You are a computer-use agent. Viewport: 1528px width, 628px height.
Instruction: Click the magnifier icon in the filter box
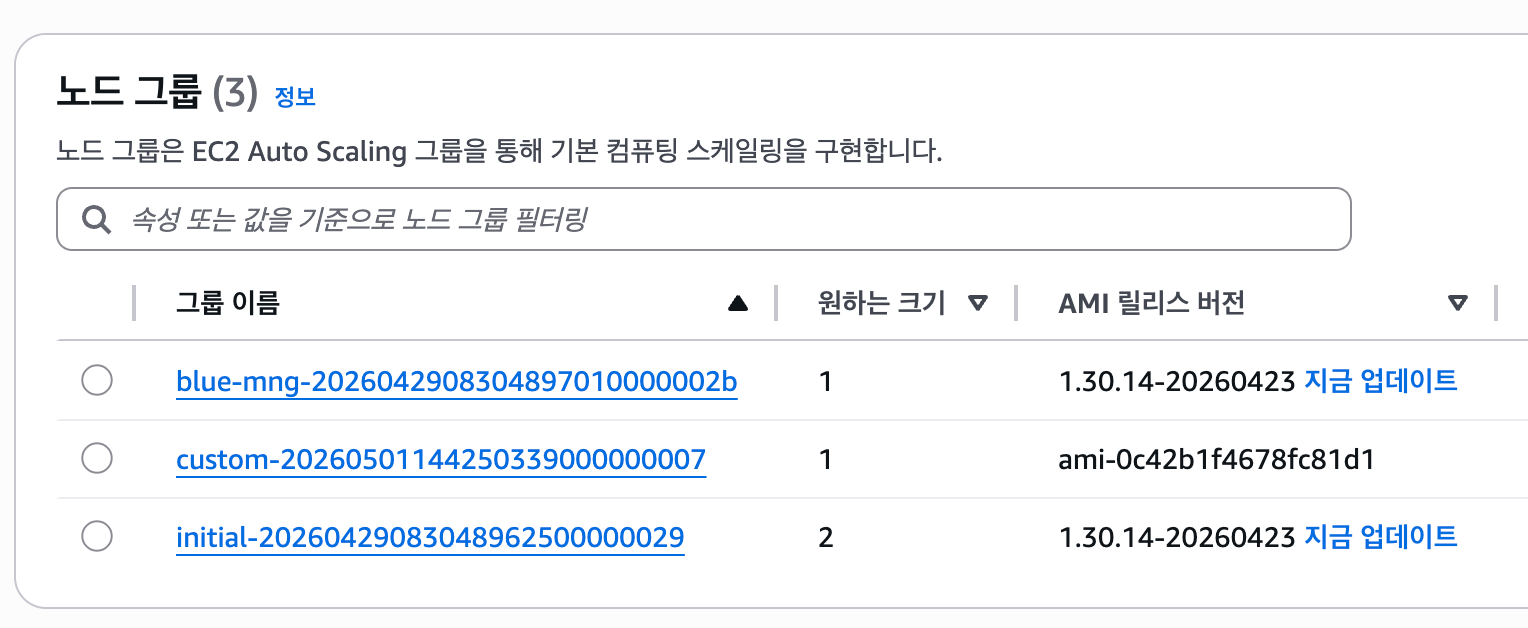[96, 219]
